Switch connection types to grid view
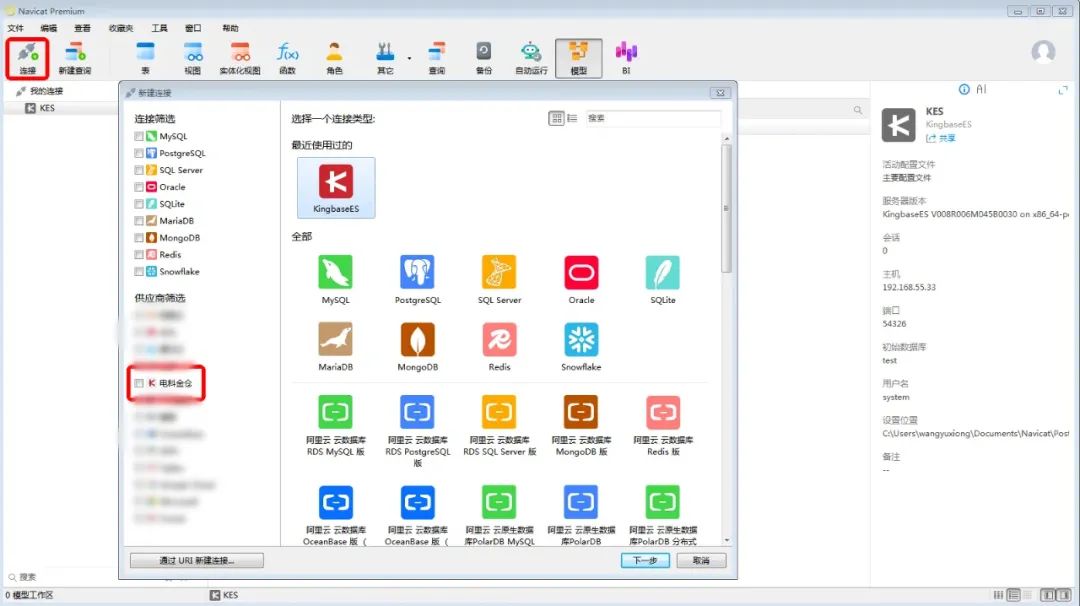The image size is (1080, 606). pyautogui.click(x=556, y=118)
